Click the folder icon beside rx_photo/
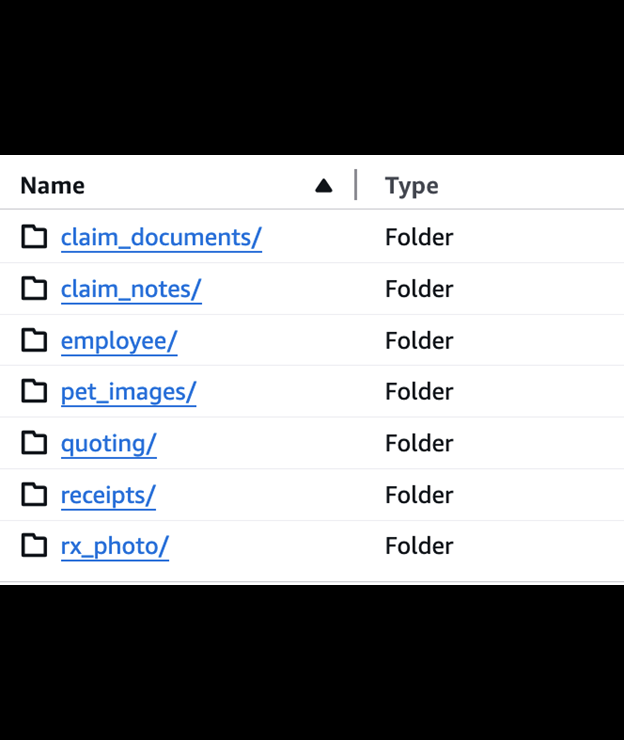 point(35,546)
